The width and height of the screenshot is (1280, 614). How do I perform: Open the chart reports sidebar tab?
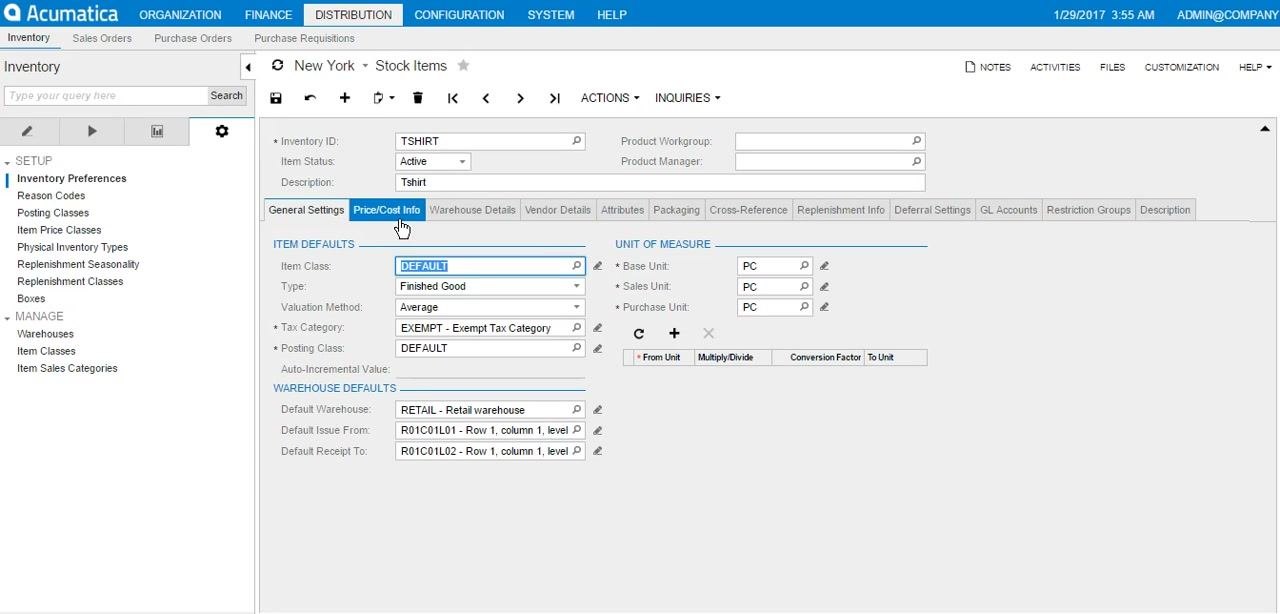click(x=157, y=131)
